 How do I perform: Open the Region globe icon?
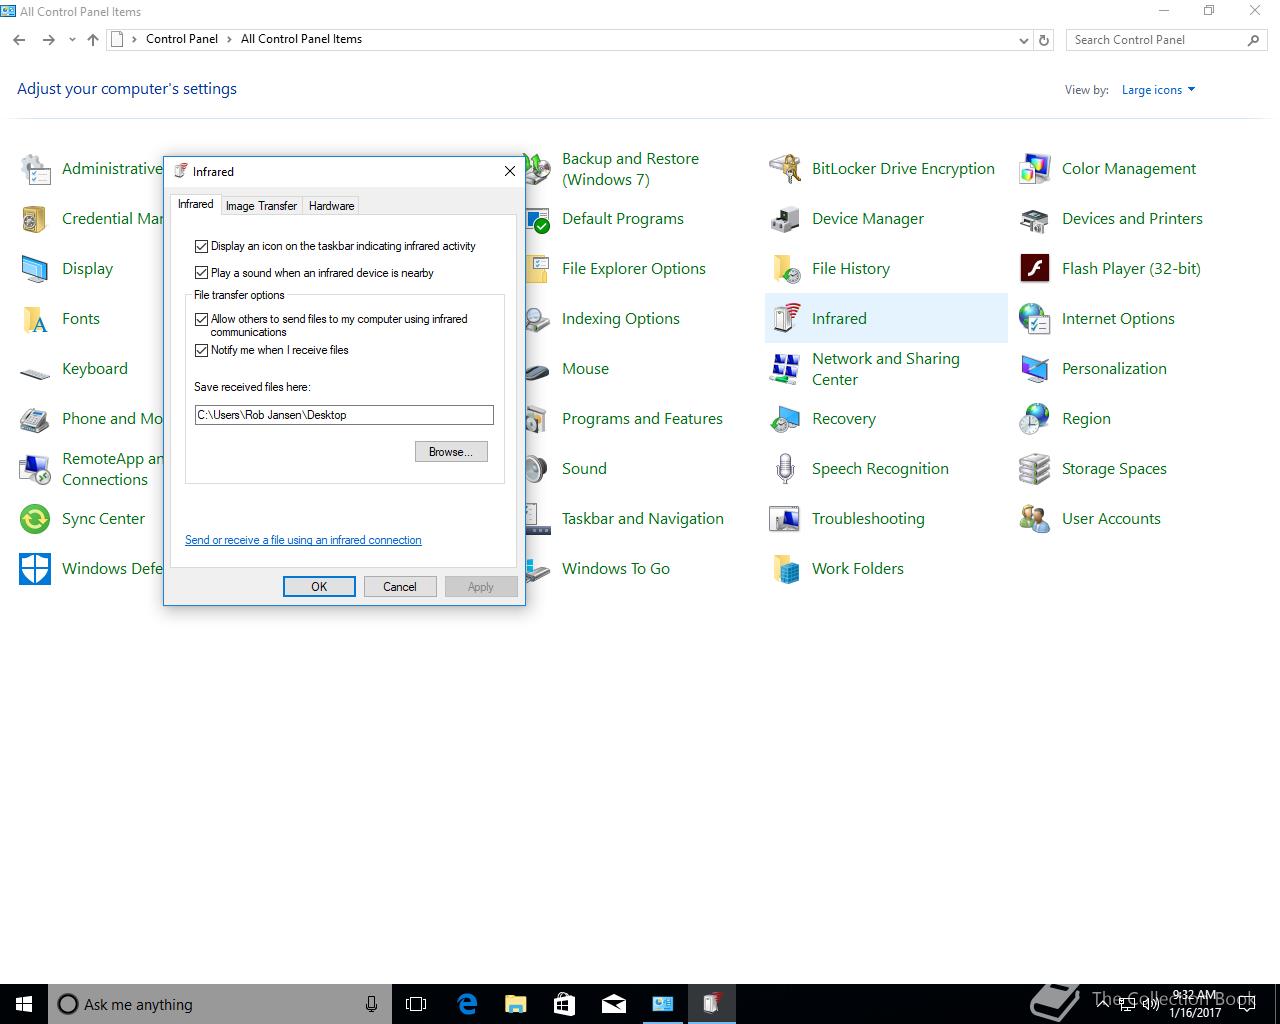click(x=1036, y=419)
